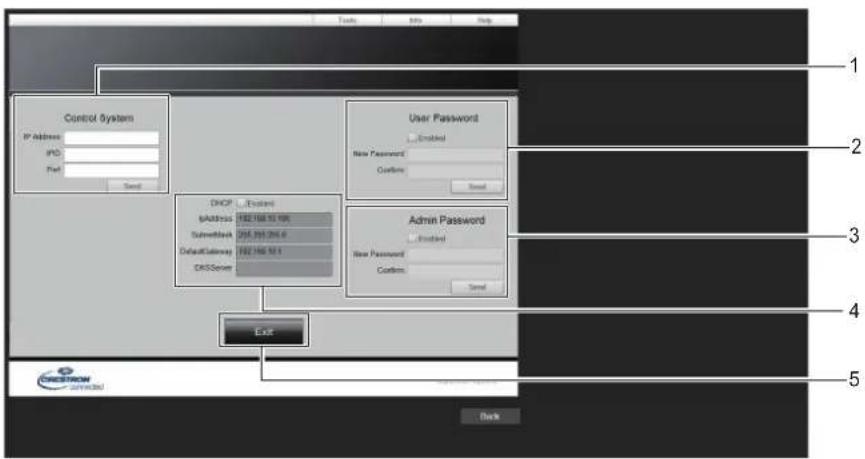Click the Admin Password Confirm field
Screen dimensions: 865x459
tap(455, 270)
